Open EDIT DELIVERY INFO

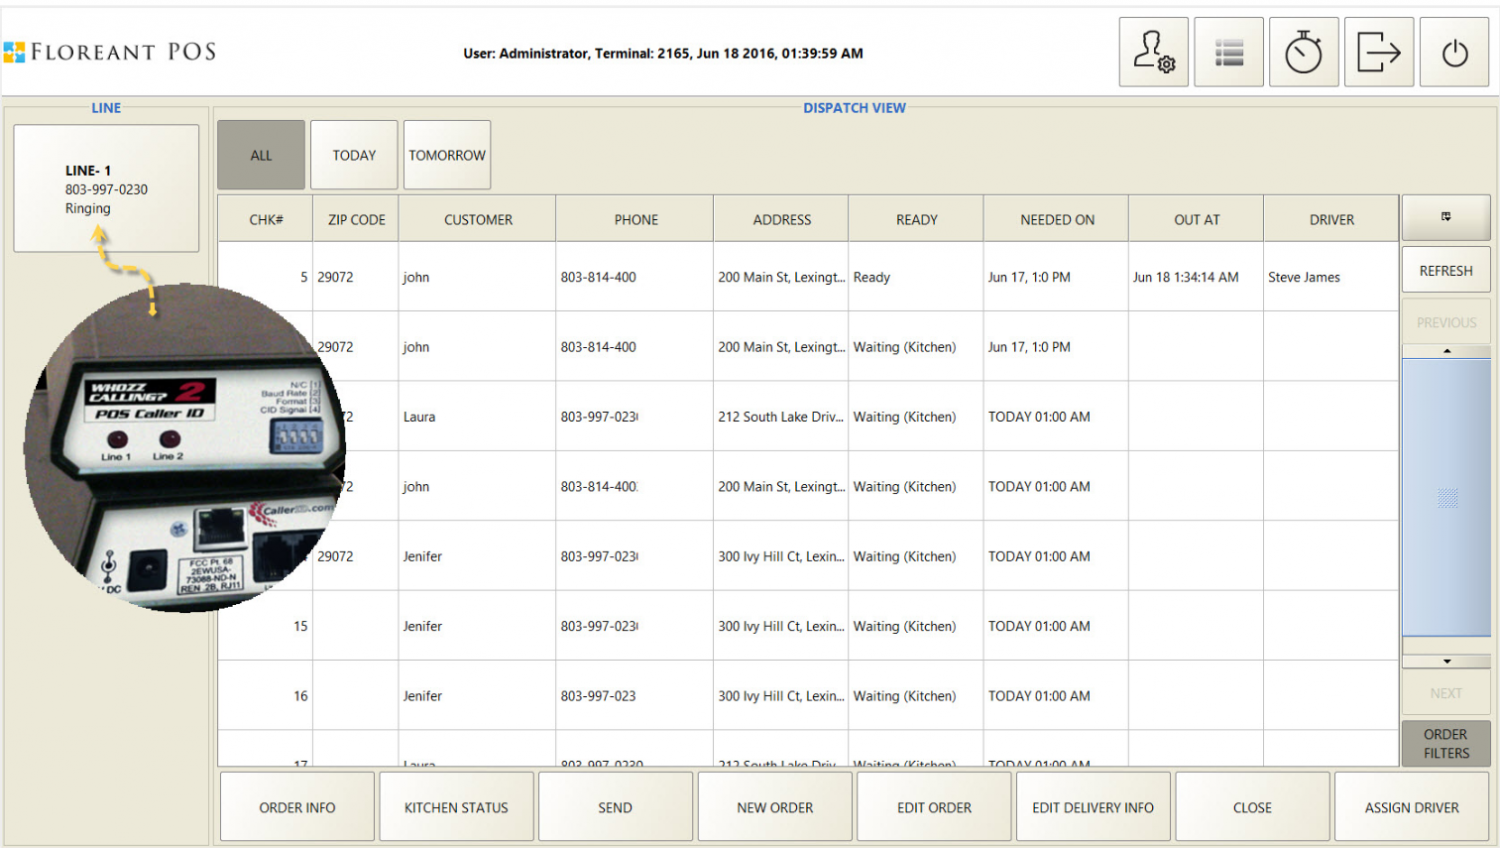point(1093,806)
